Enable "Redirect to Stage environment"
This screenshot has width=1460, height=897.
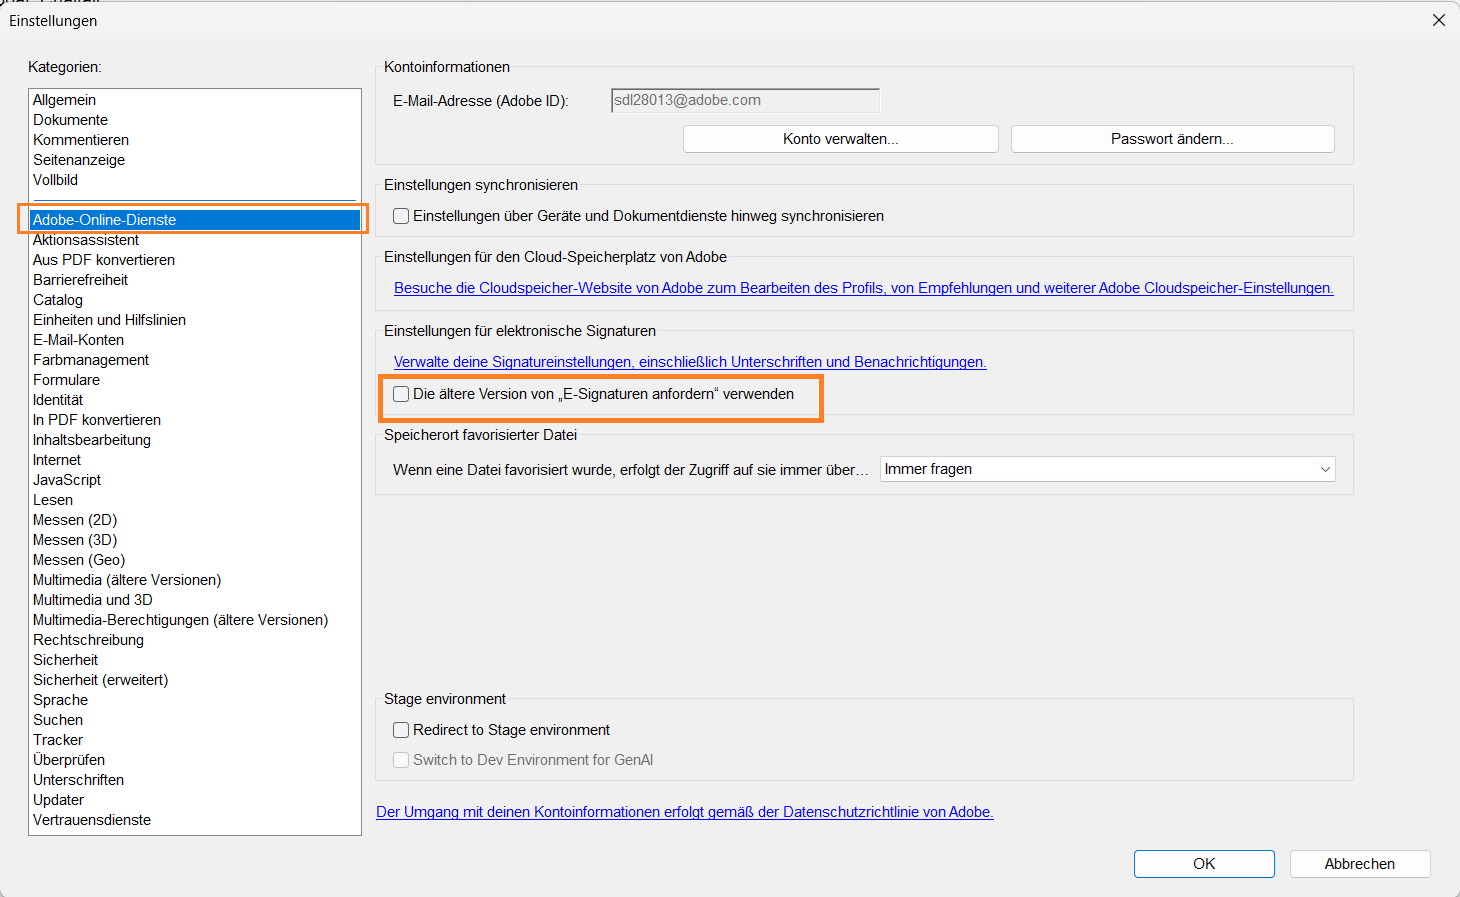click(x=401, y=730)
